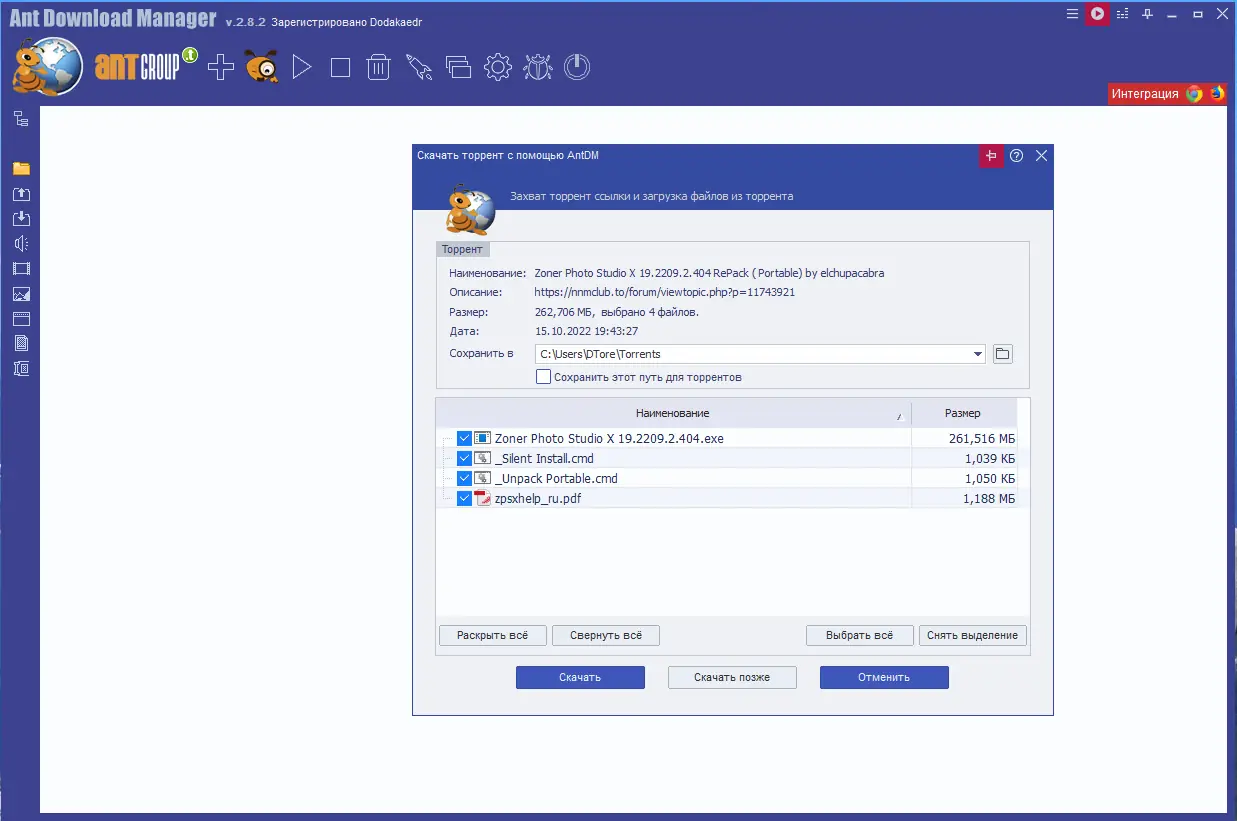Click Раскрыть всё button
Screen dimensions: 1237x821
click(493, 635)
